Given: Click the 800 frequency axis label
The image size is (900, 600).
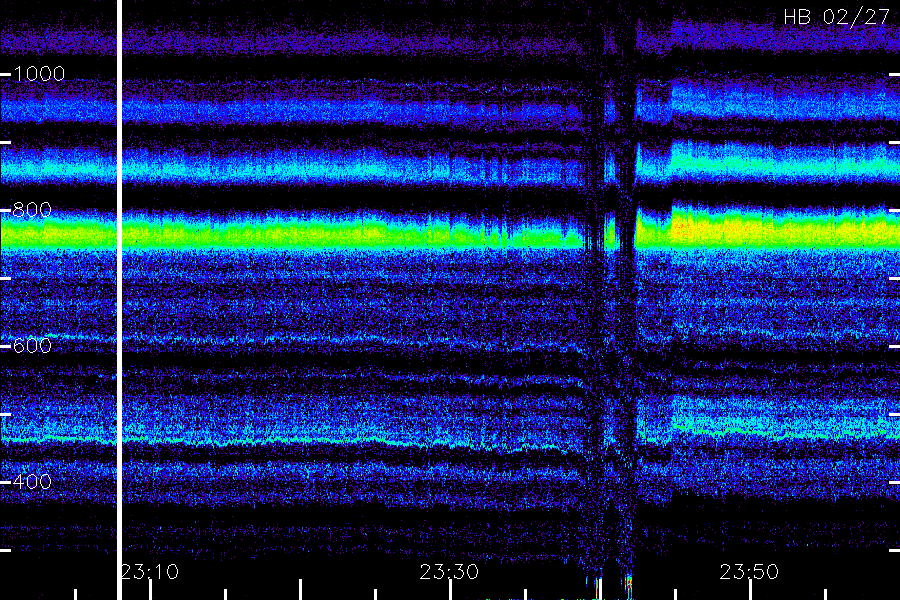Looking at the screenshot, I should click(x=32, y=210).
